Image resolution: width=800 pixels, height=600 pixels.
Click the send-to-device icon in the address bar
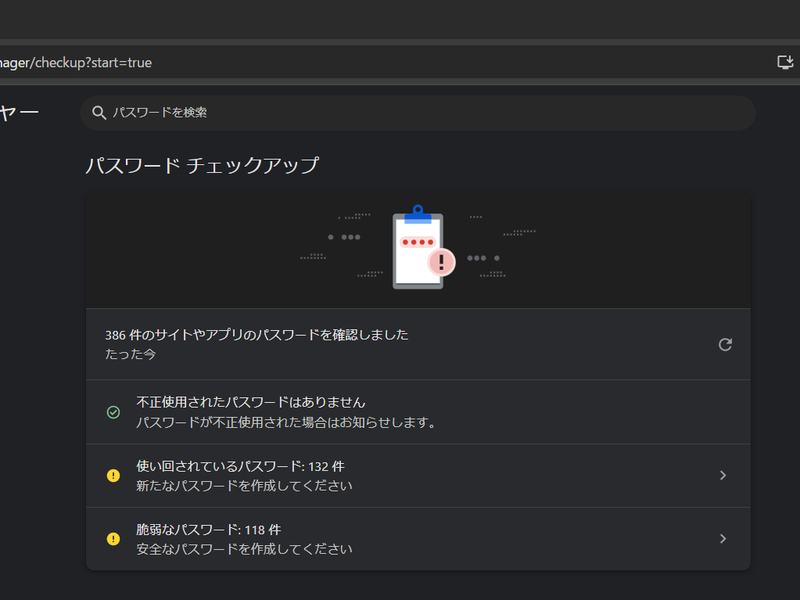point(783,61)
